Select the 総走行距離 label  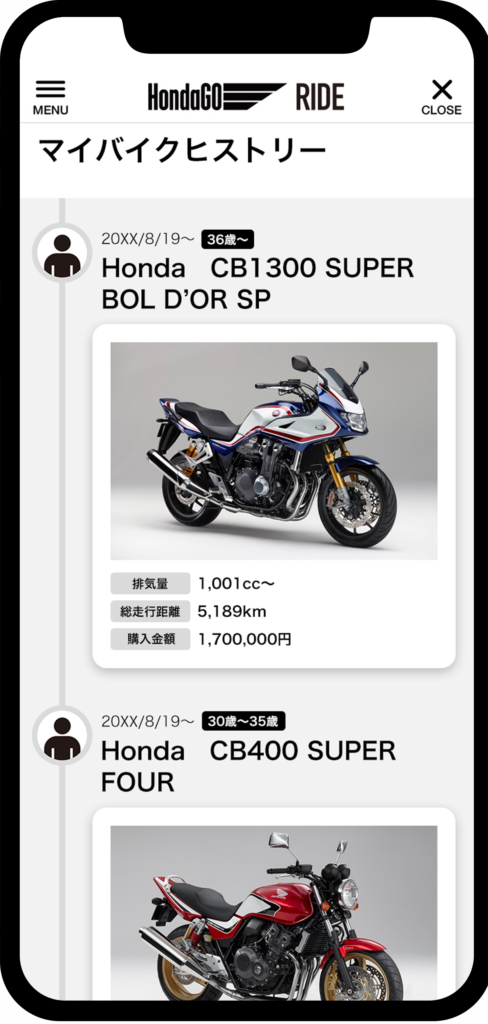pos(150,611)
